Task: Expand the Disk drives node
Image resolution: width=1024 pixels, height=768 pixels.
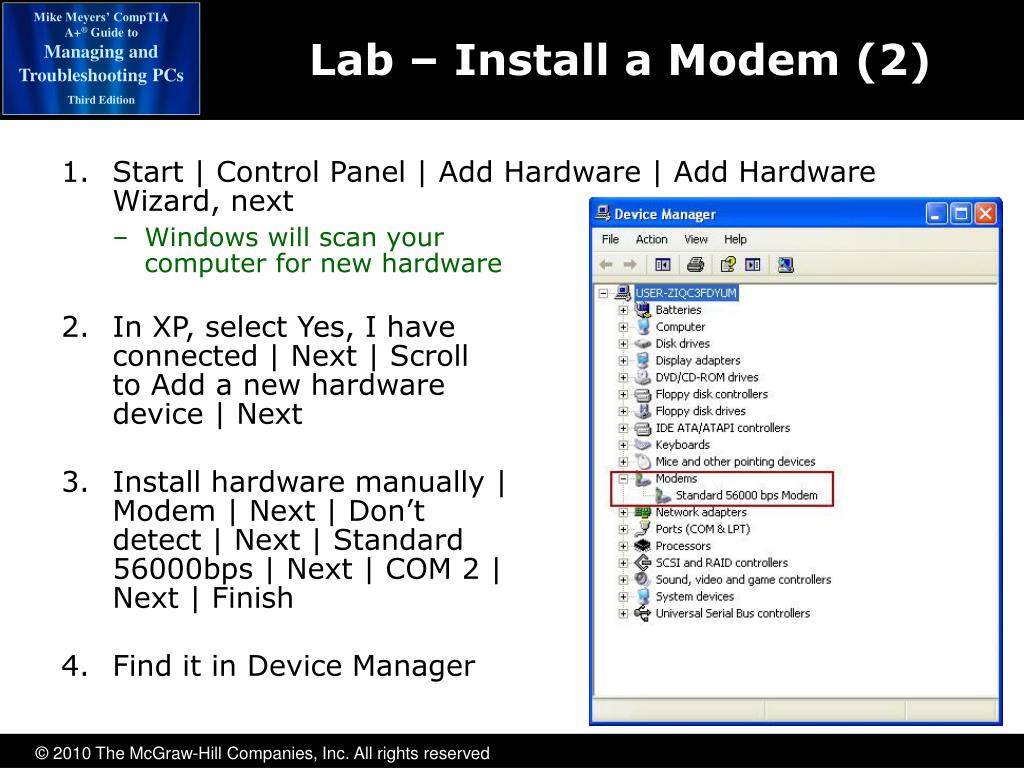Action: click(x=623, y=344)
